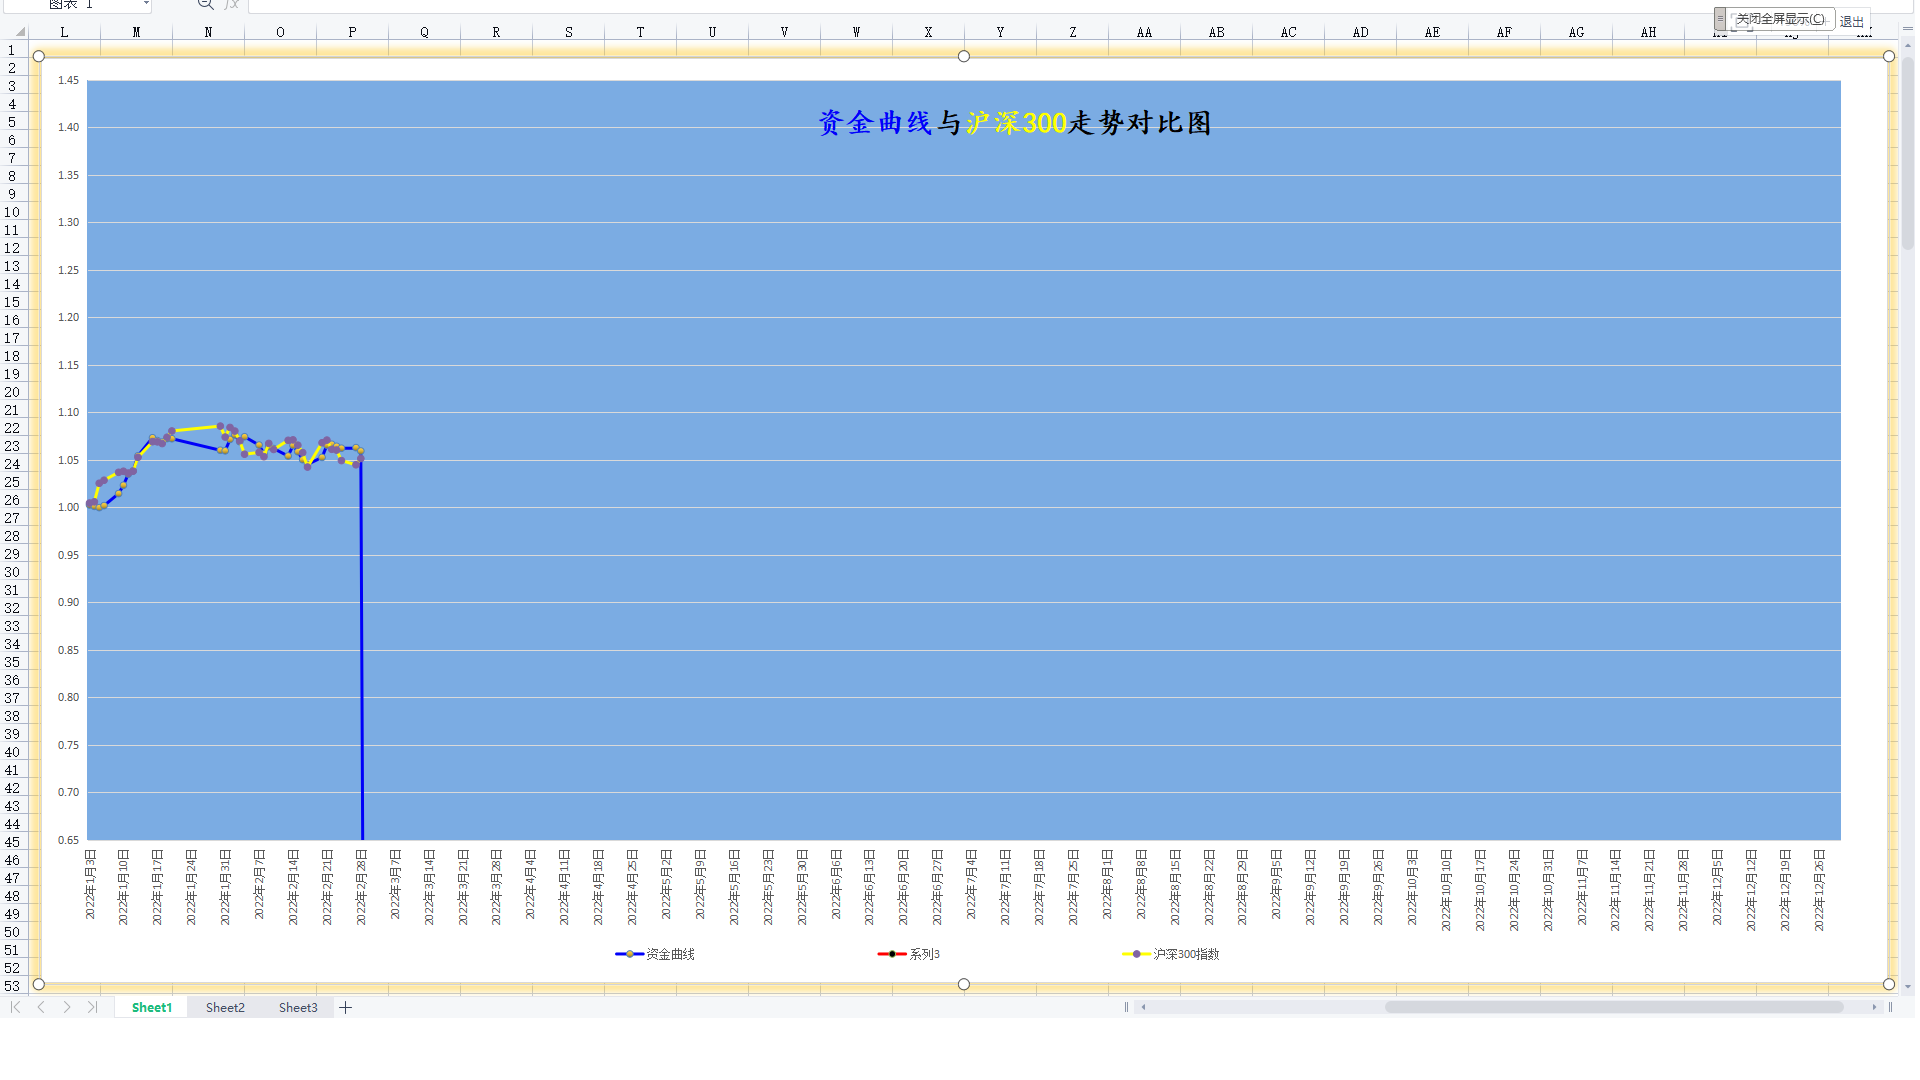Screen dimensions: 1920x1080
Task: Switch to Sheet2 tab
Action: [x=225, y=1007]
